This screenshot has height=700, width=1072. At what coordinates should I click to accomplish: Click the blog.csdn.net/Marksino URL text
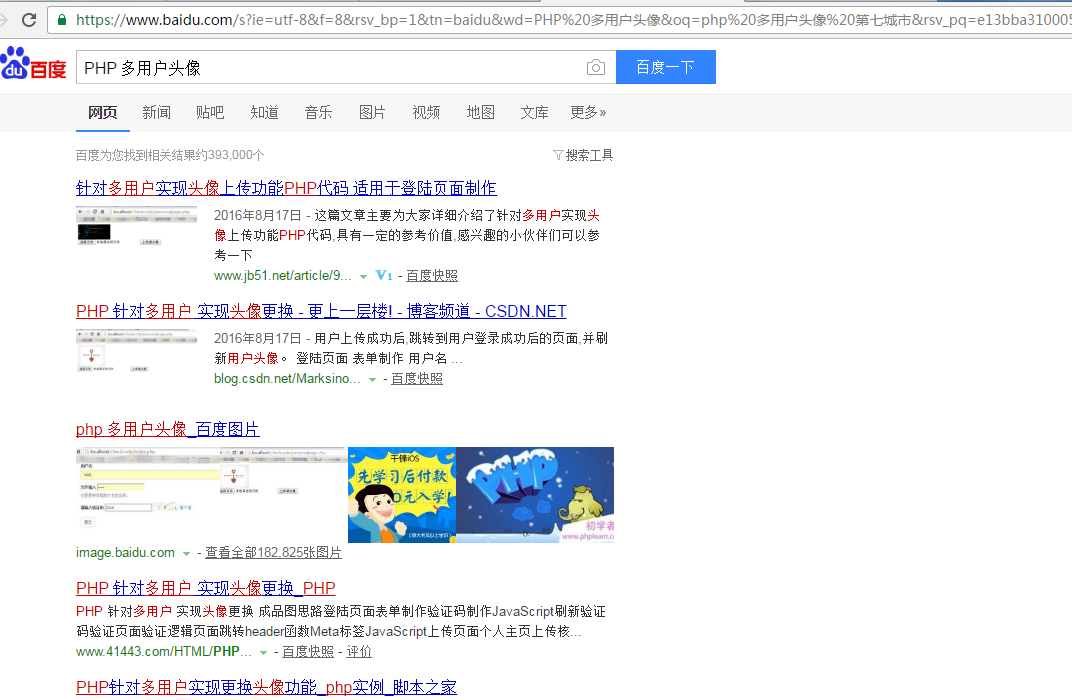point(286,379)
